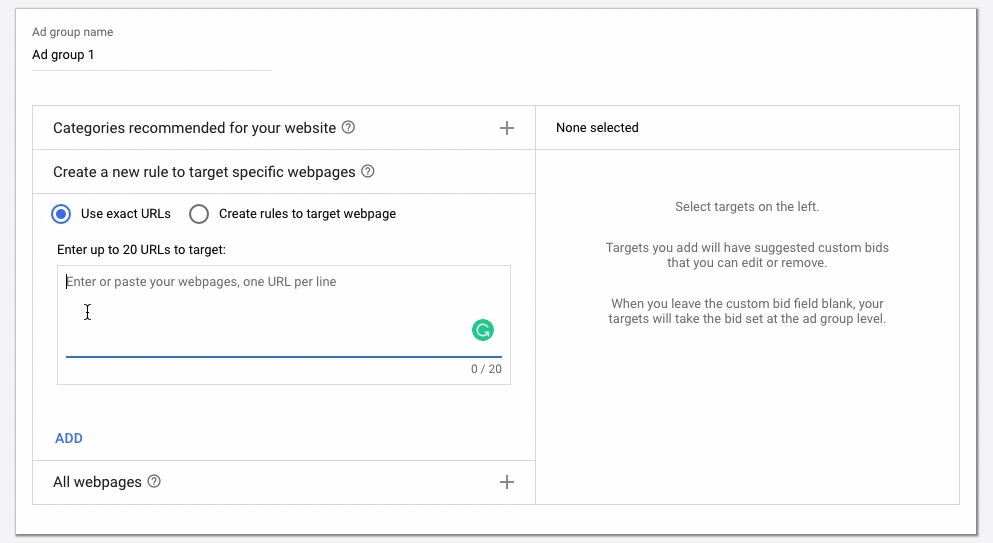
Task: Open help for Categories recommended for your website
Action: 348,127
